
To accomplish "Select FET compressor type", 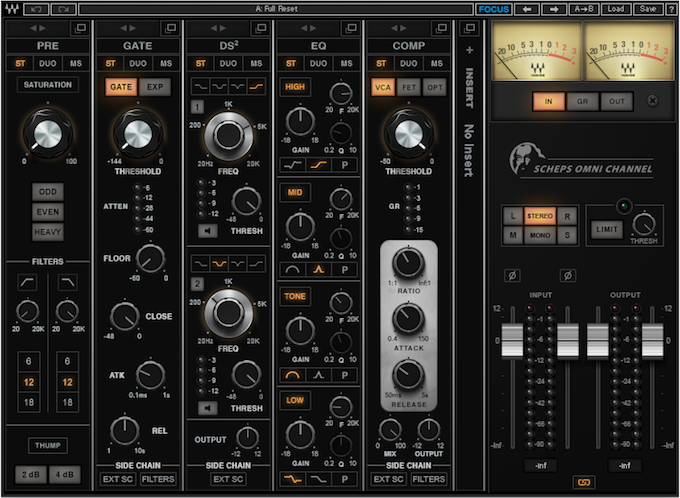I will coord(409,87).
